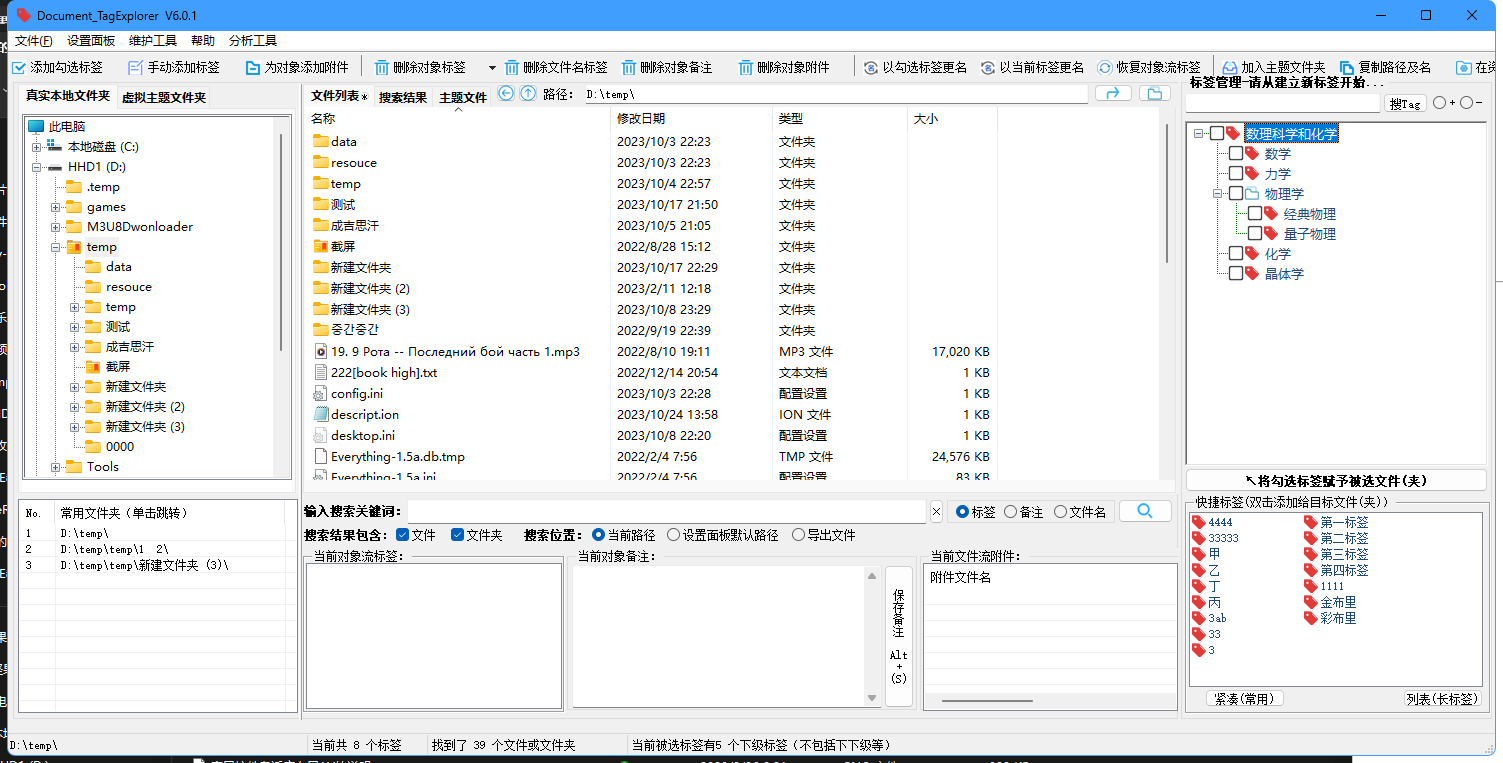Click the magnifier search button
The width and height of the screenshot is (1503, 763).
pyautogui.click(x=1145, y=511)
